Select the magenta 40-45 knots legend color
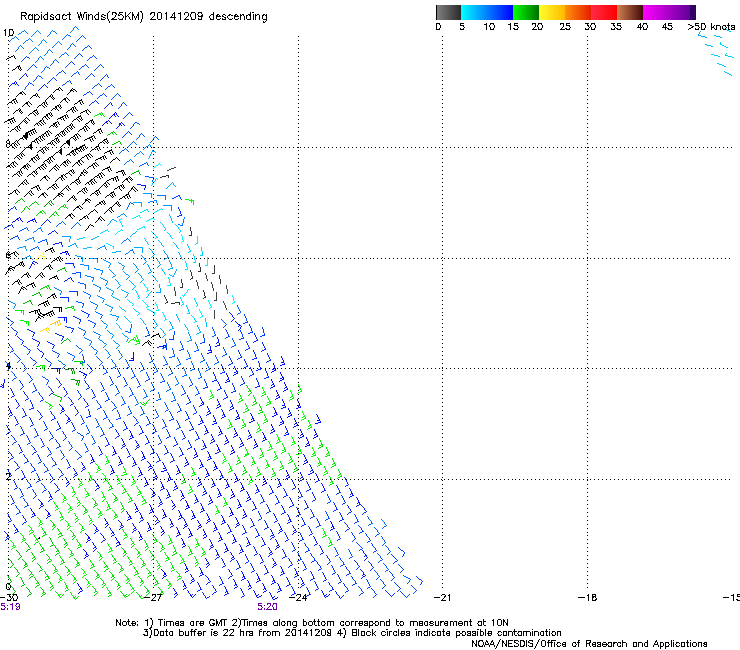 (656, 12)
